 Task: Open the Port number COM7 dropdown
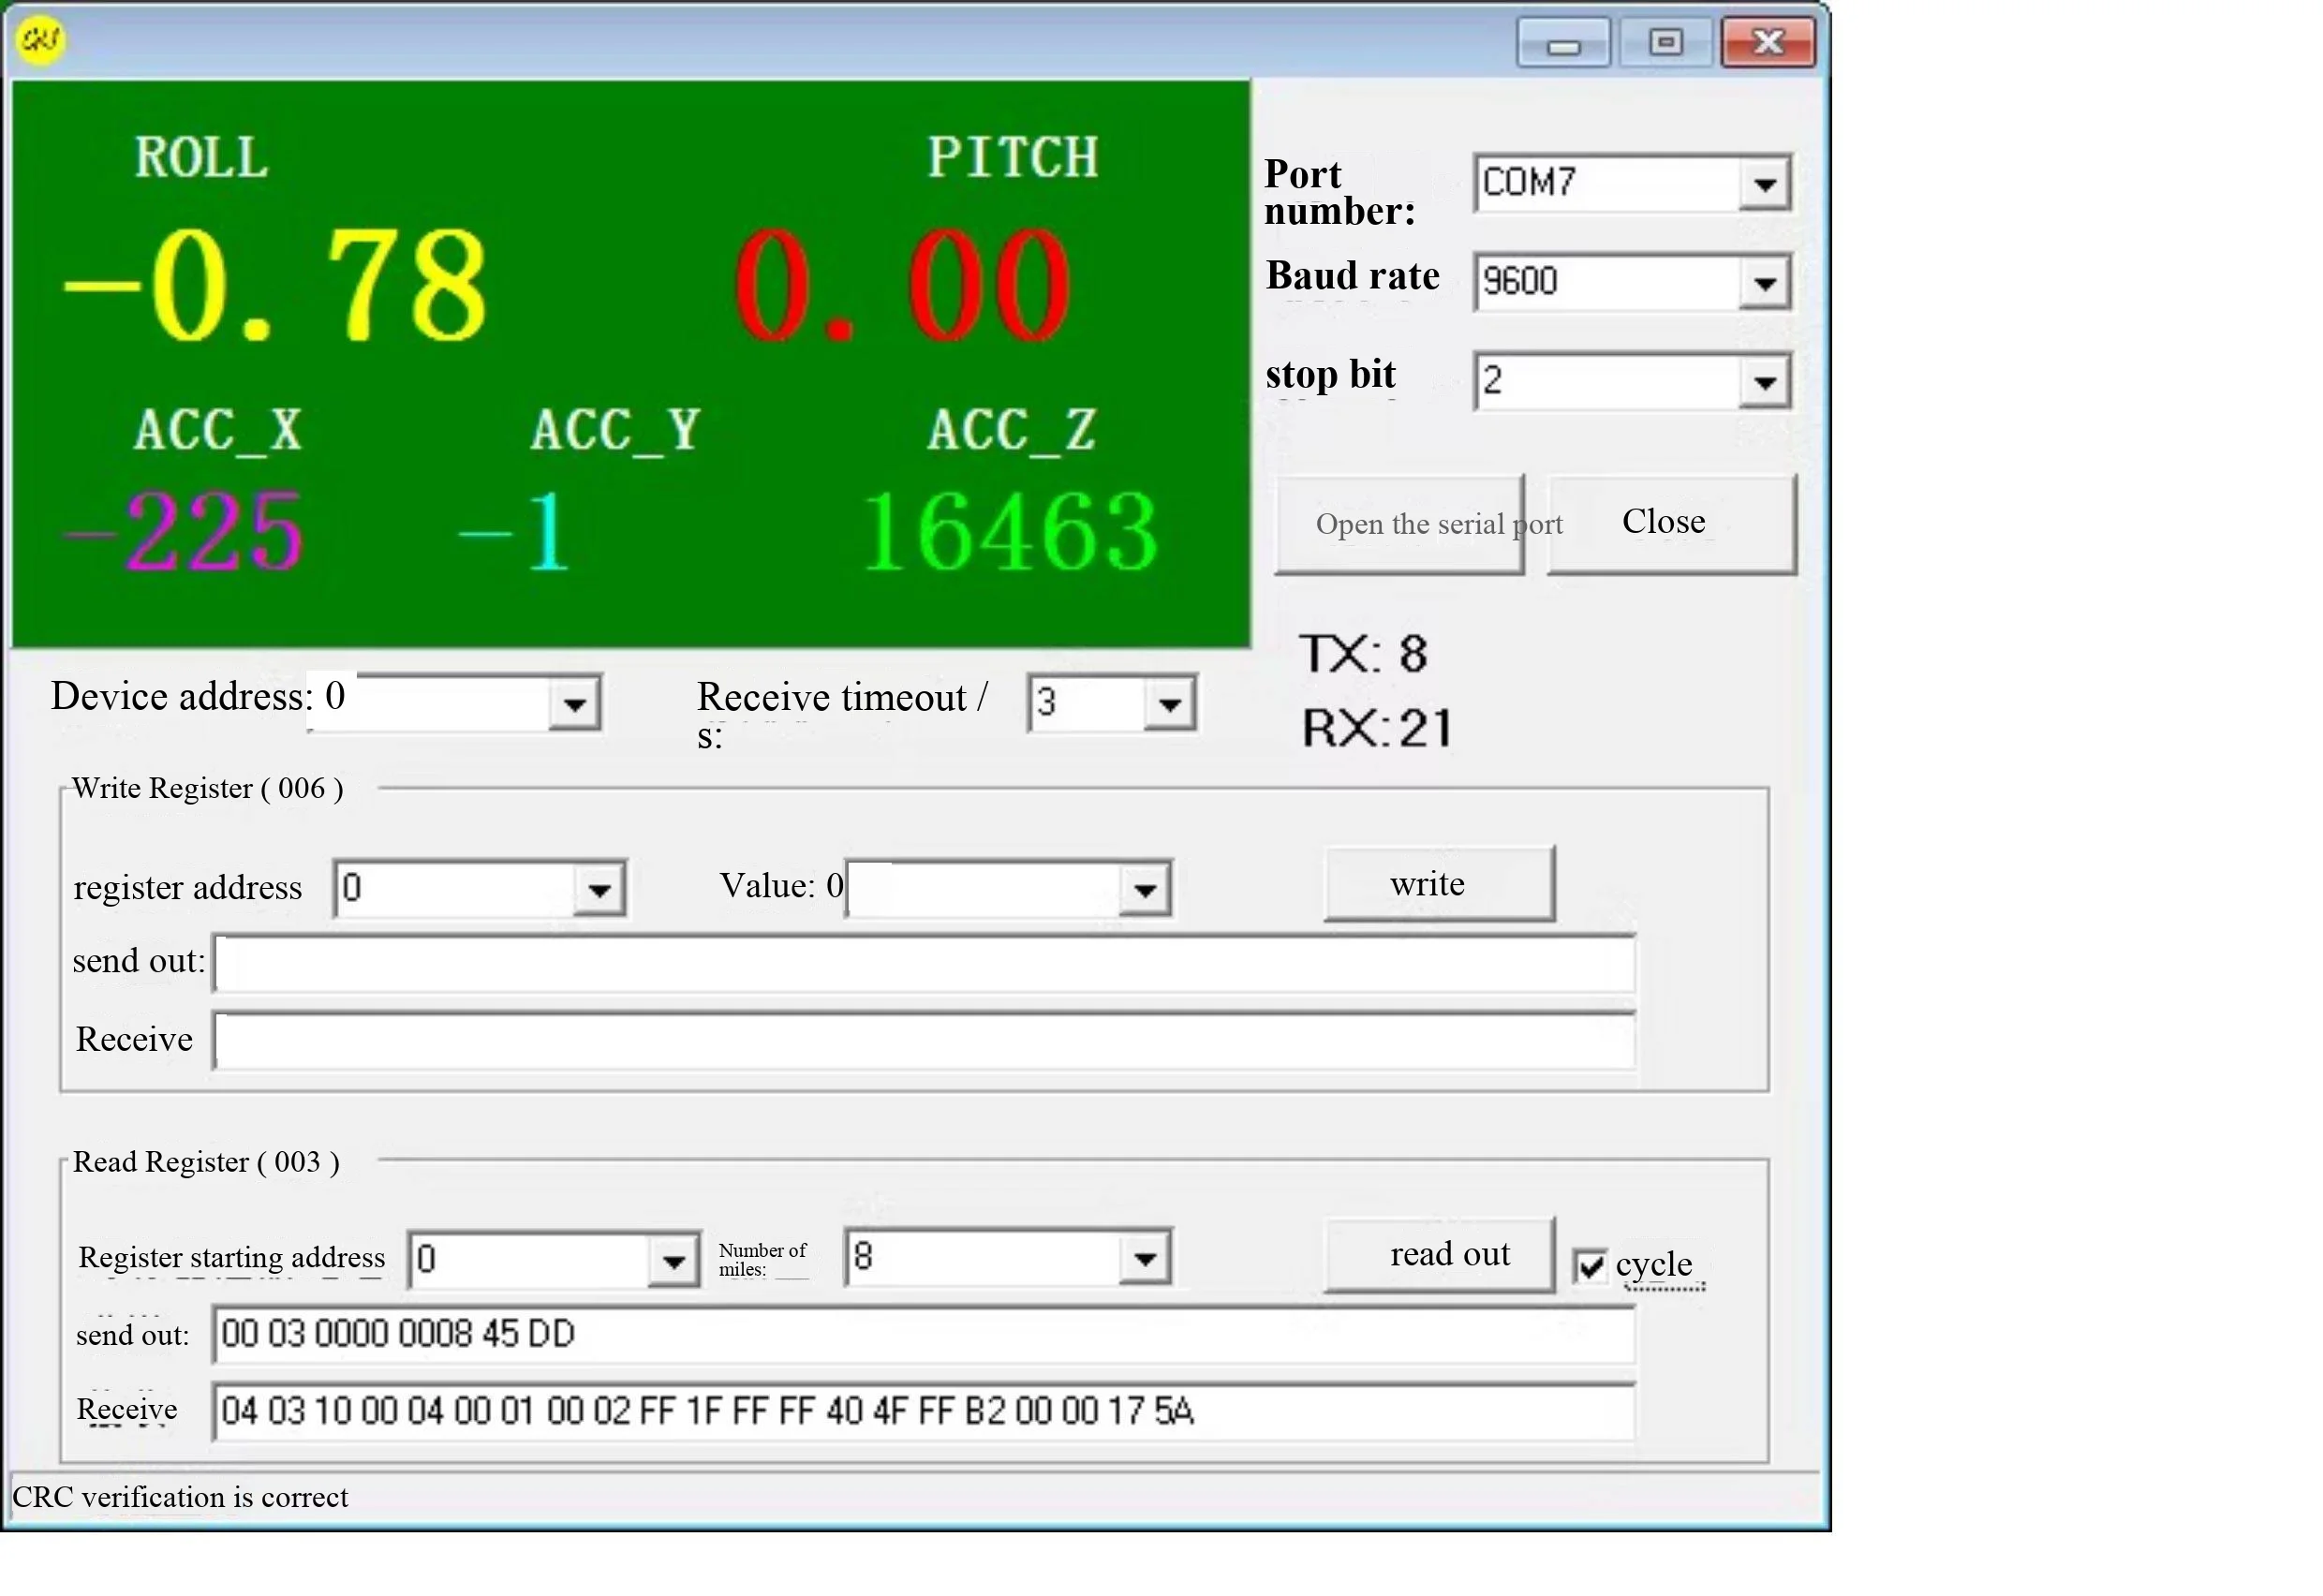click(1764, 183)
